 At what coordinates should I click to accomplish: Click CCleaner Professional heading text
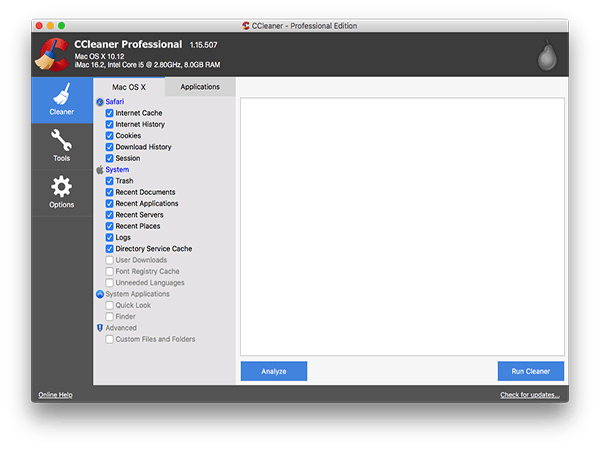click(128, 44)
